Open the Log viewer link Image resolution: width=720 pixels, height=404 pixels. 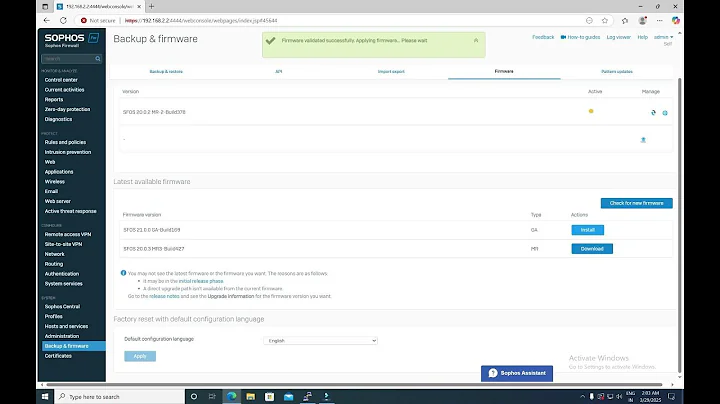point(619,37)
